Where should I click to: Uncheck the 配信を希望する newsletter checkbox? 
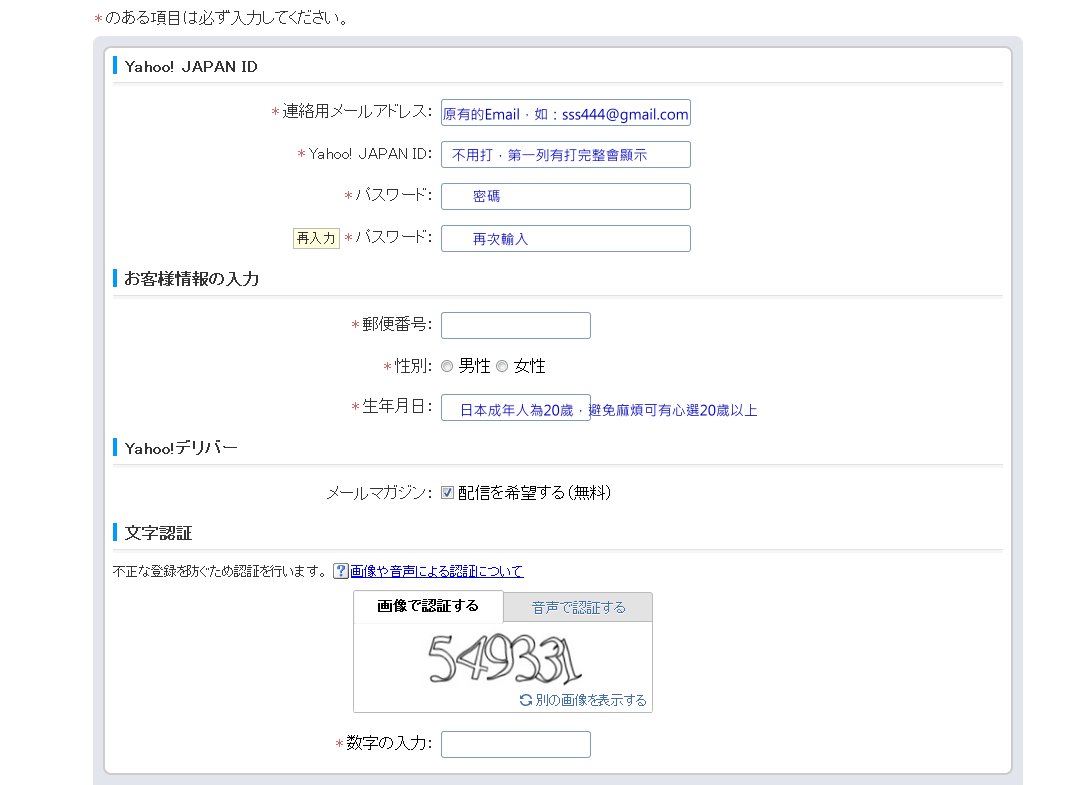pos(448,493)
